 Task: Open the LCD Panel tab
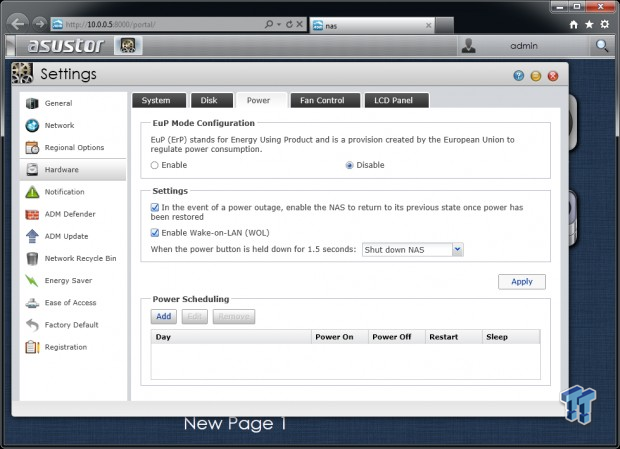tap(396, 100)
